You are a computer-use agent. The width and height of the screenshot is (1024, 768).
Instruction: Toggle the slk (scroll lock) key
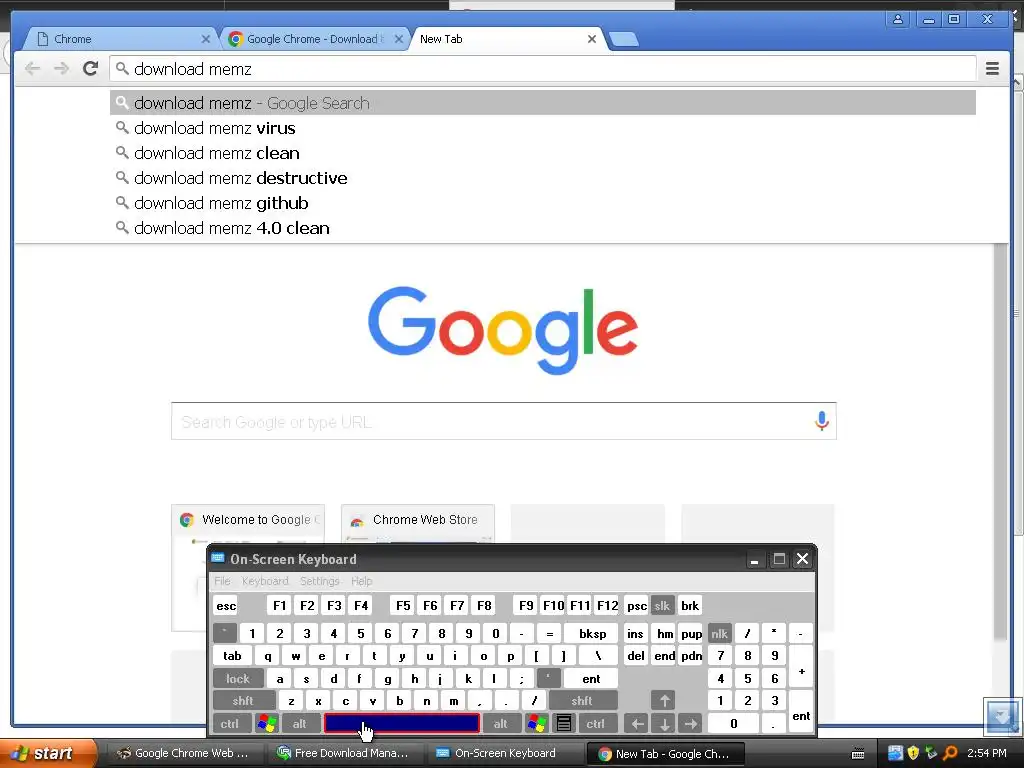click(x=662, y=605)
